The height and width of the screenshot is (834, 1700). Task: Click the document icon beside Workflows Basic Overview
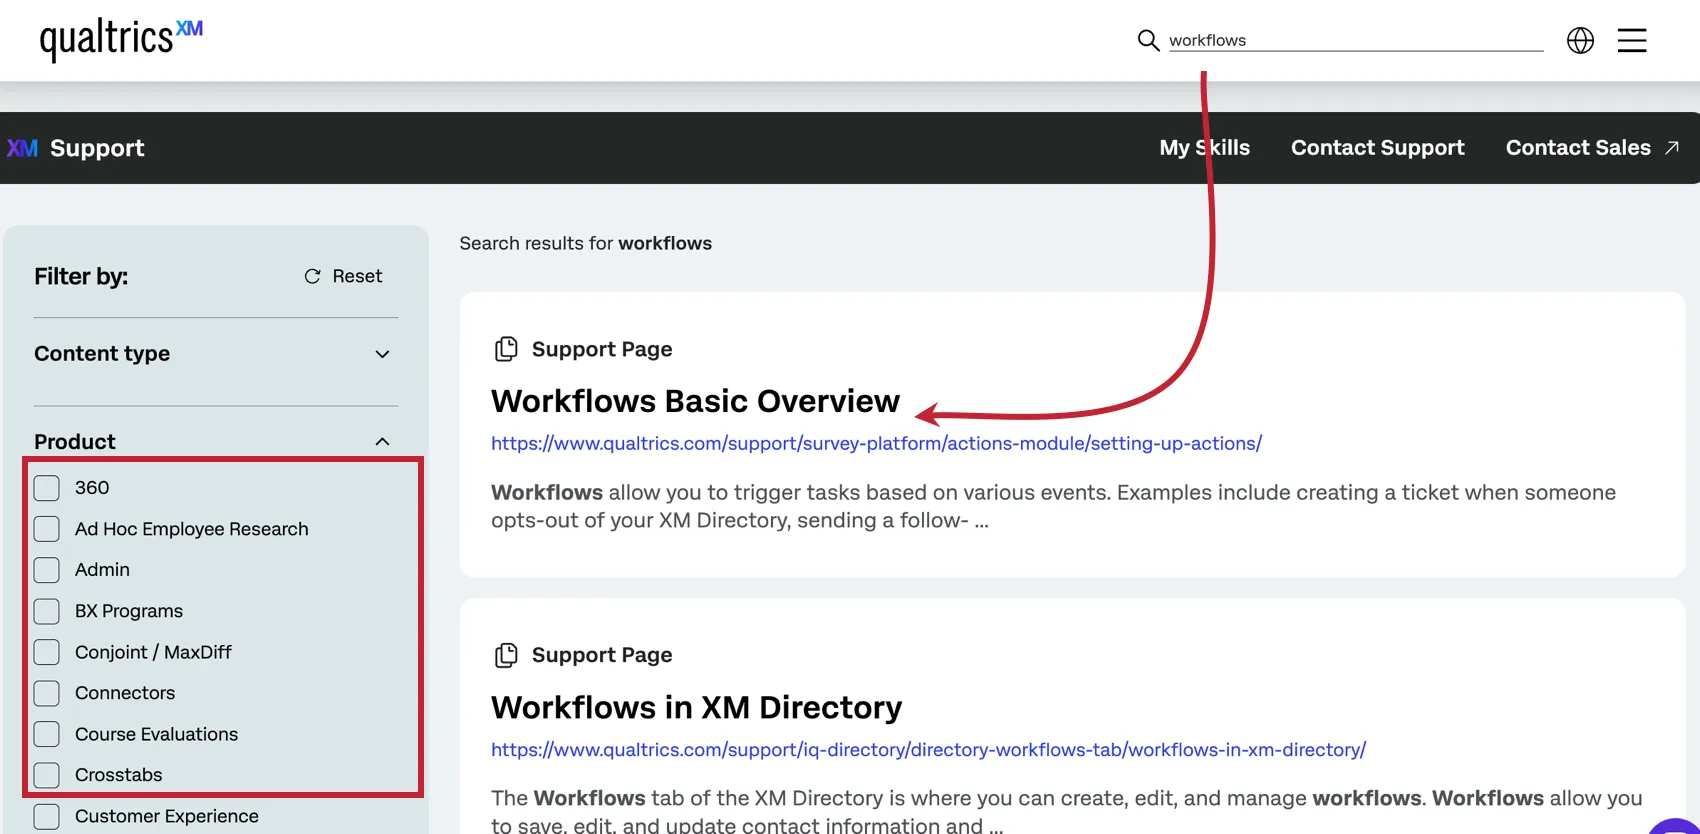[506, 349]
